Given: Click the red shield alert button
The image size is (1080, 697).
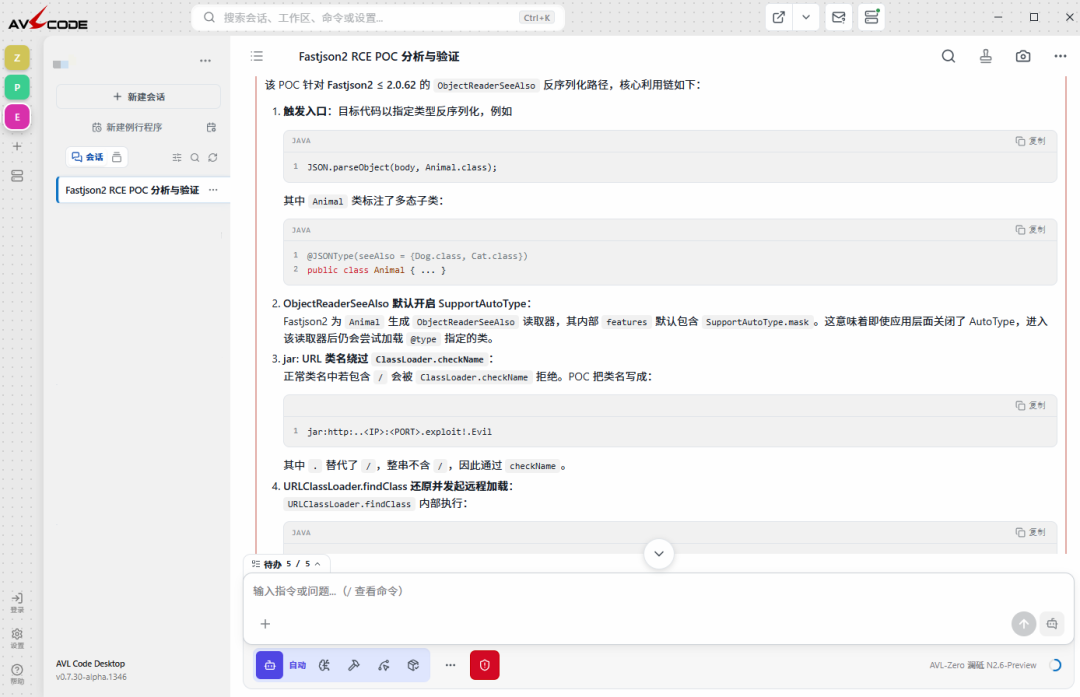Looking at the screenshot, I should point(485,665).
